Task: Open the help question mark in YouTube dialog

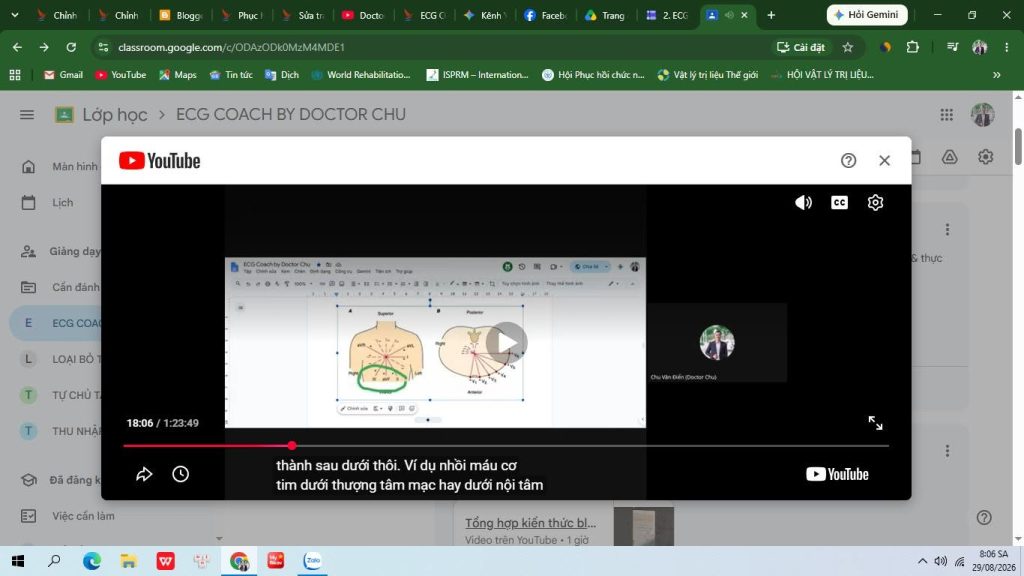Action: pyautogui.click(x=848, y=161)
